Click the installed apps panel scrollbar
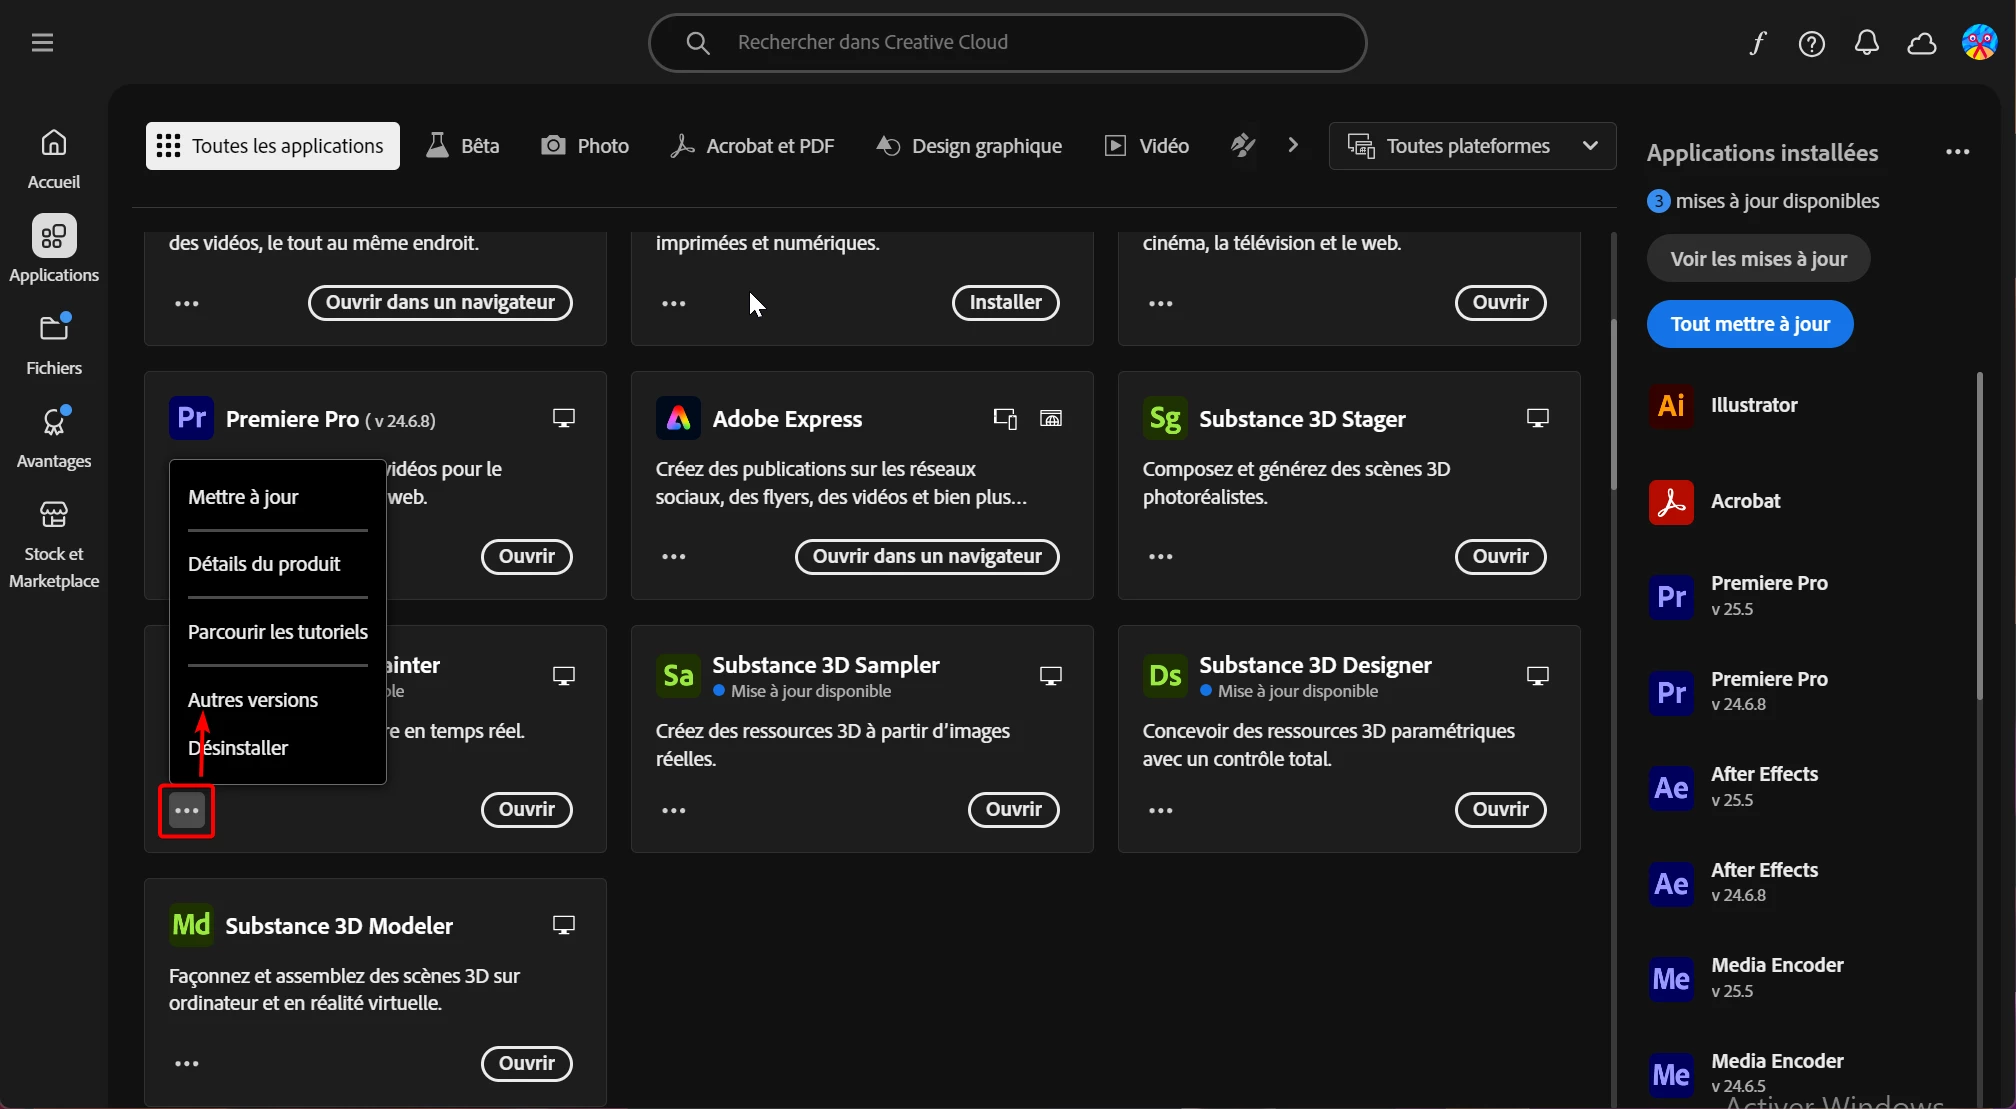 pyautogui.click(x=1979, y=535)
